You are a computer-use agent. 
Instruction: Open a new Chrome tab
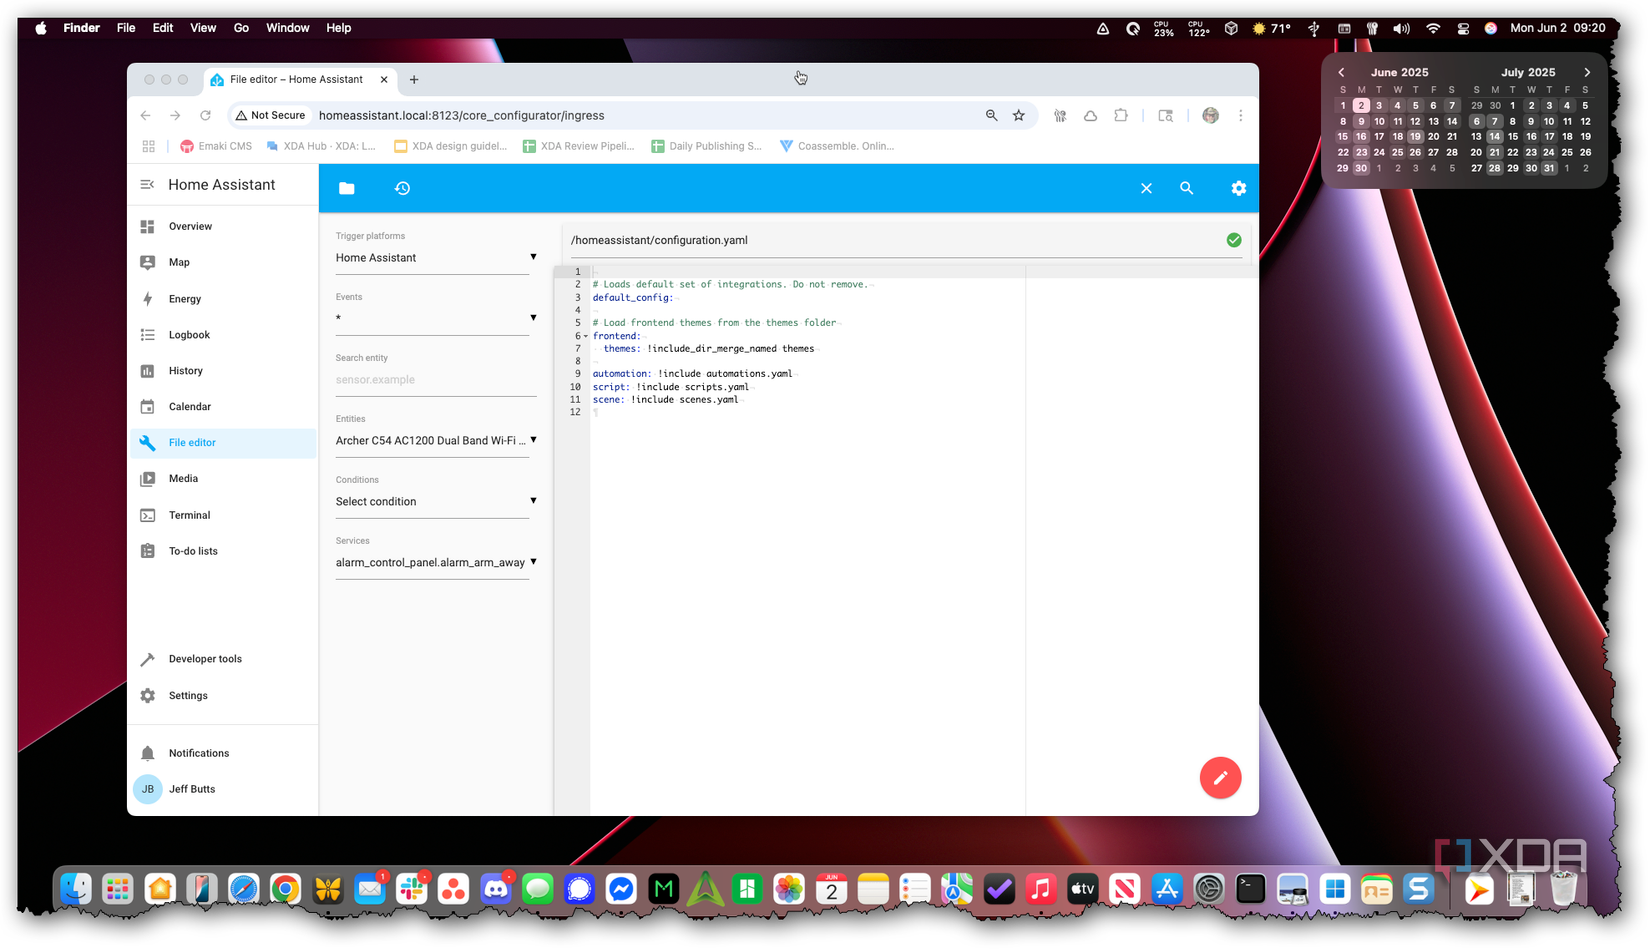pyautogui.click(x=414, y=80)
